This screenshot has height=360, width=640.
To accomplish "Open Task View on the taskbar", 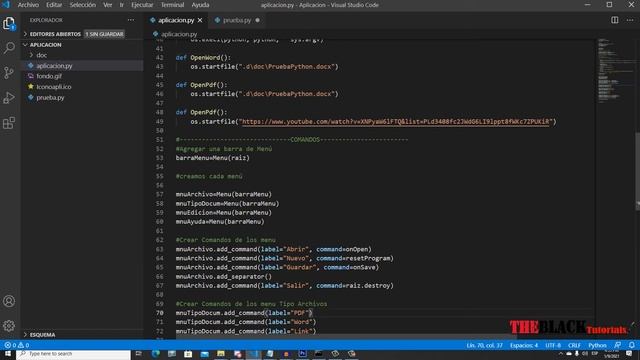I will [x=138, y=354].
